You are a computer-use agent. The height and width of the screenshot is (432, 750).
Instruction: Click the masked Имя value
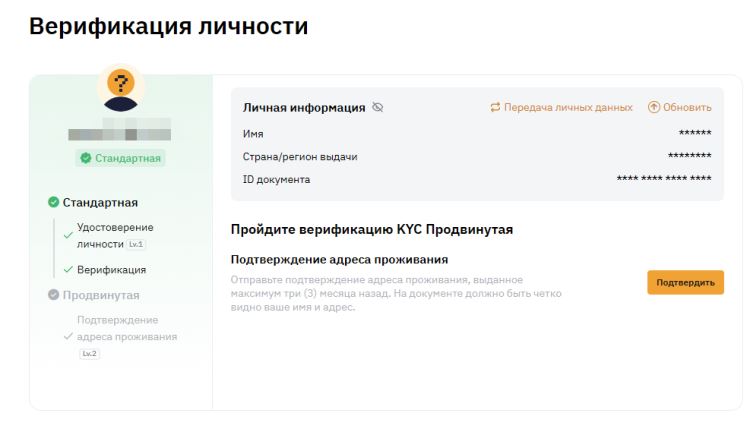pyautogui.click(x=695, y=133)
